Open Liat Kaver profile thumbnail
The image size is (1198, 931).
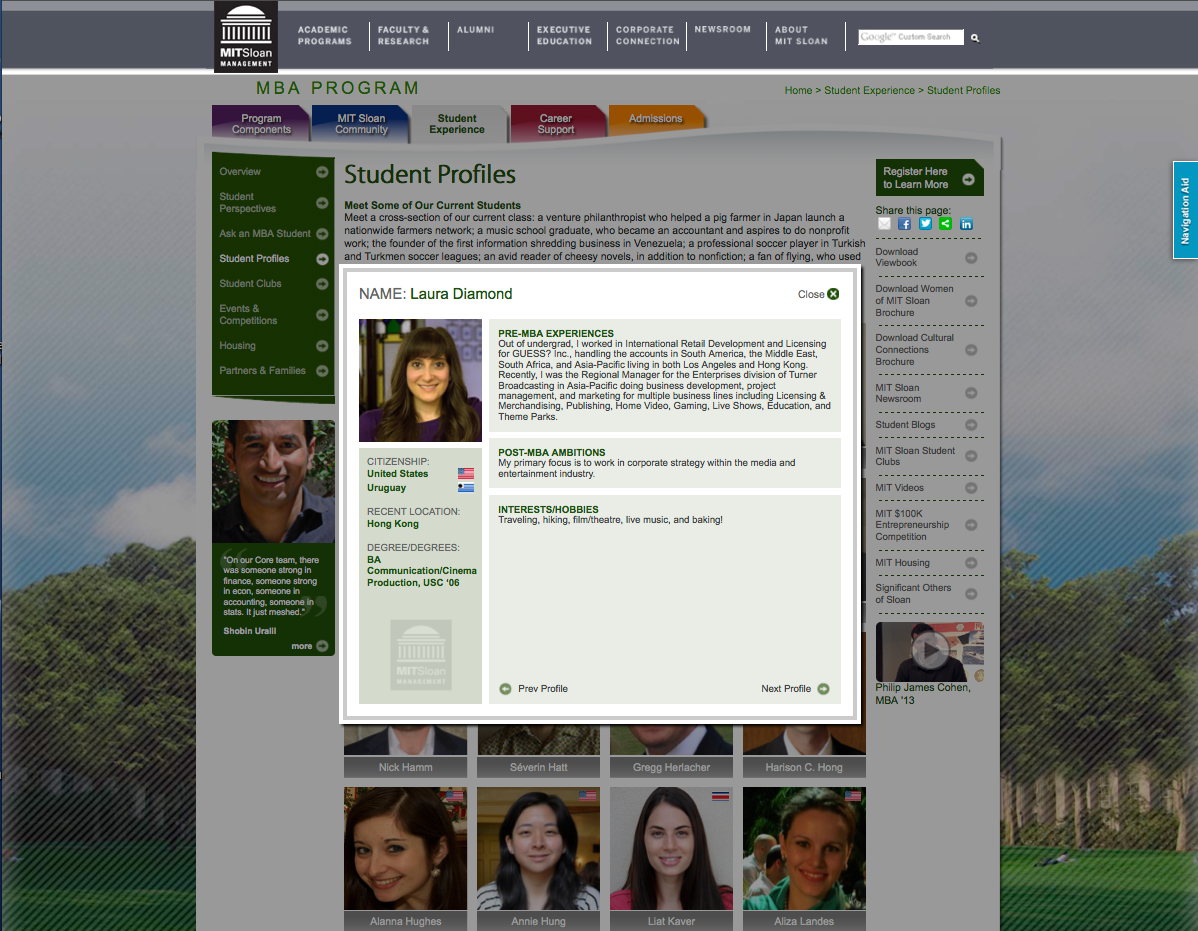click(672, 849)
